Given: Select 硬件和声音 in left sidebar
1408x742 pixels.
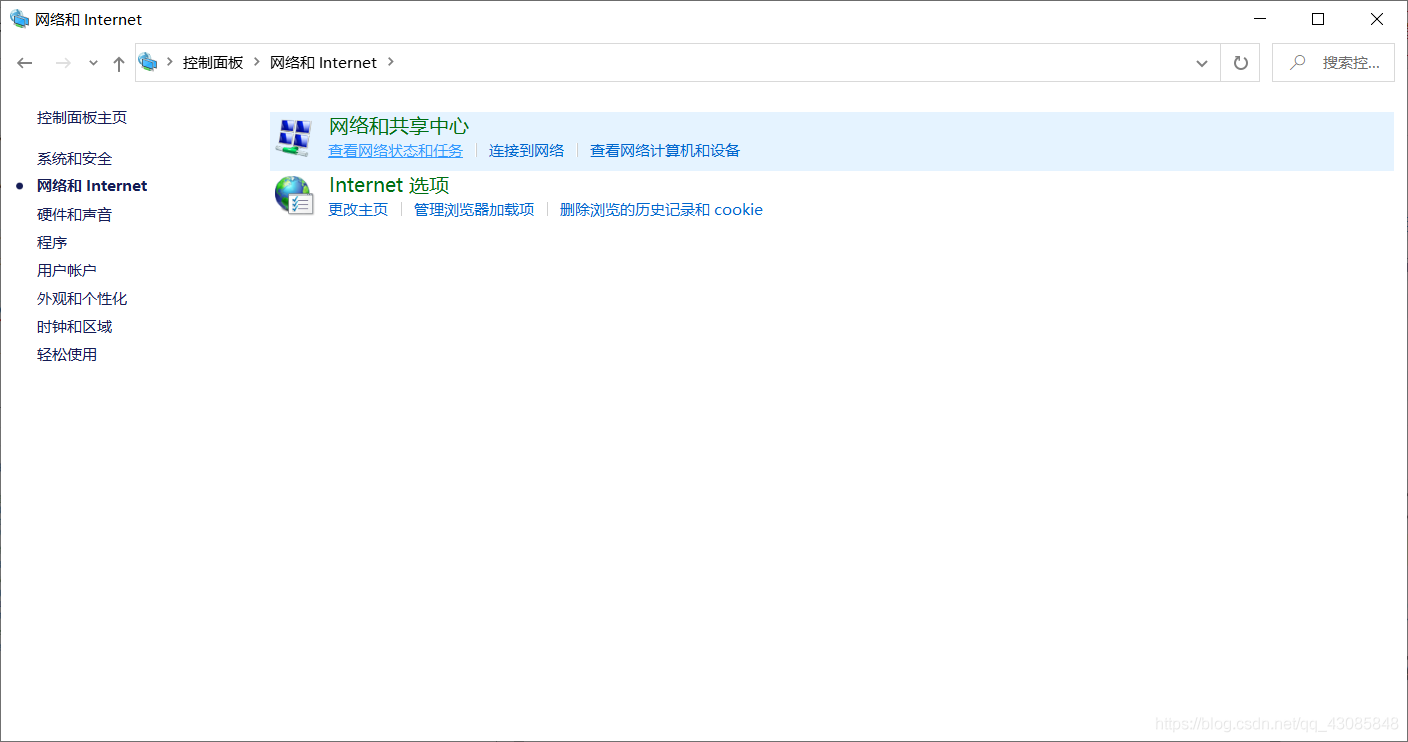Looking at the screenshot, I should pos(74,215).
